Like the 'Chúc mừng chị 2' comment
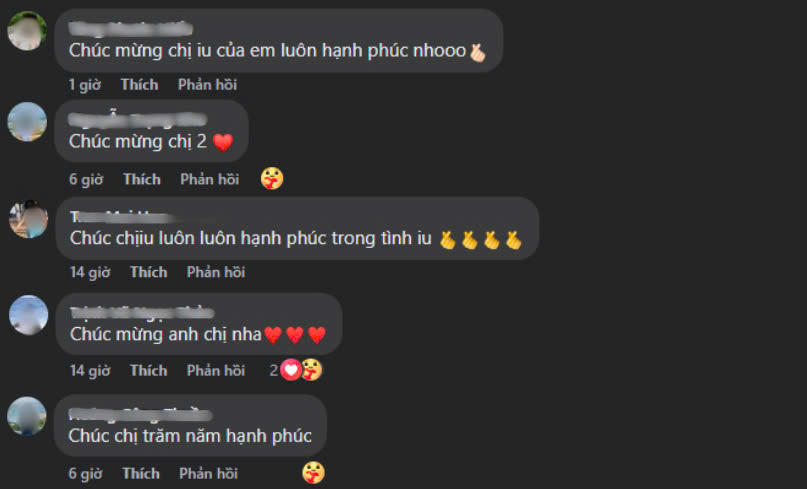 click(142, 179)
